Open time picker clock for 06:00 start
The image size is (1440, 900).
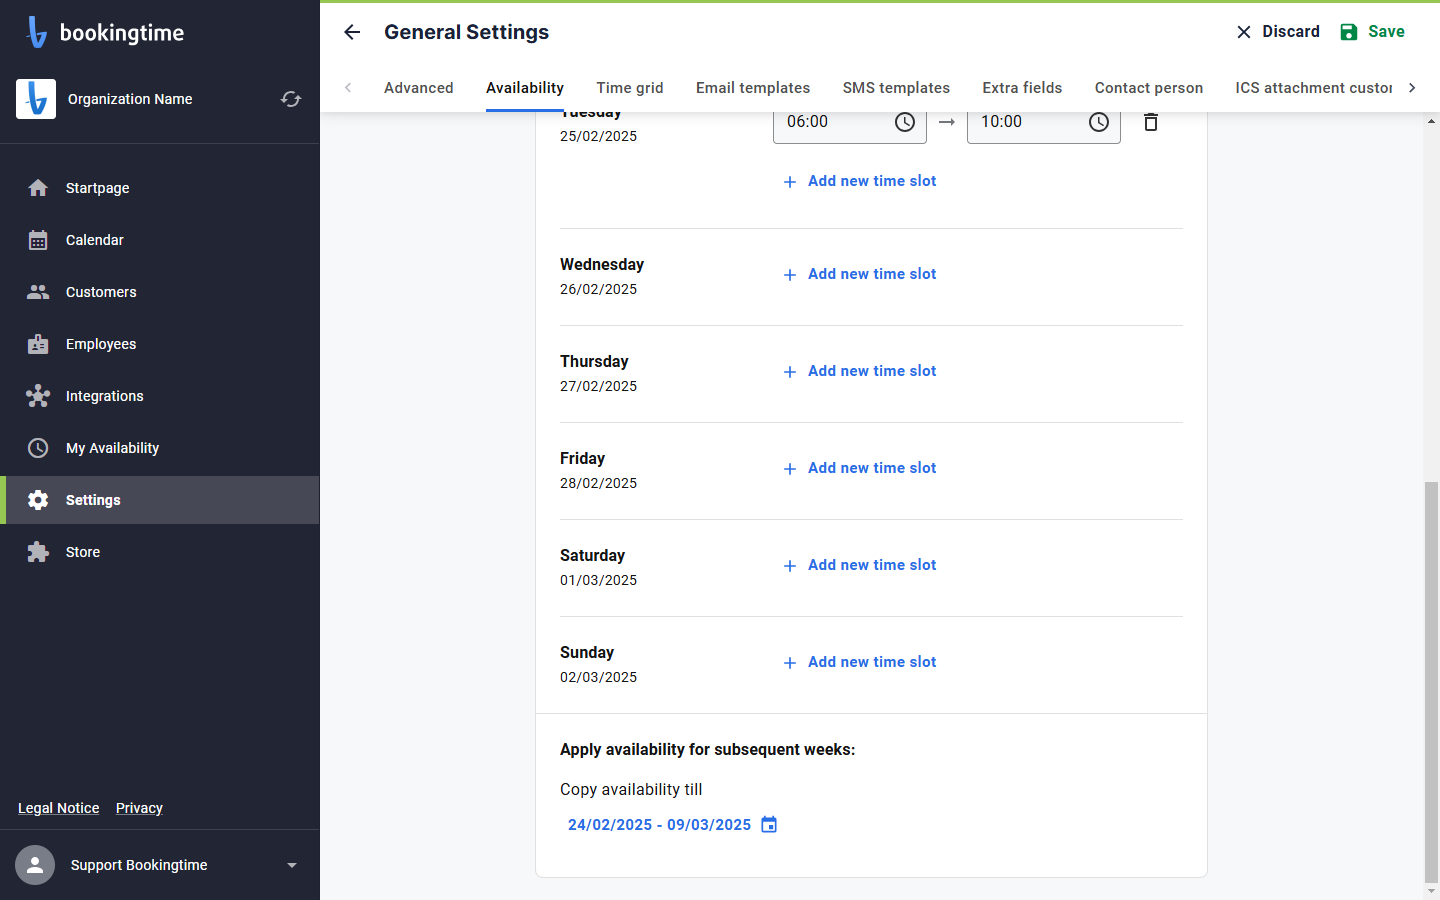coord(905,122)
